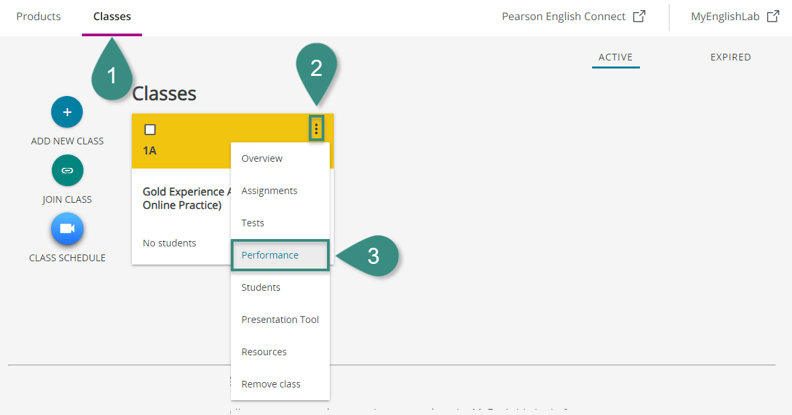Screen dimensions: 792x415
Task: Open class schedule via camera icon
Action: click(x=67, y=229)
